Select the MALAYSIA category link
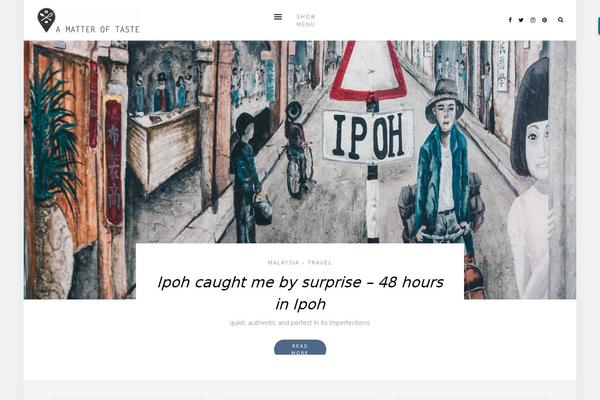 (x=283, y=262)
